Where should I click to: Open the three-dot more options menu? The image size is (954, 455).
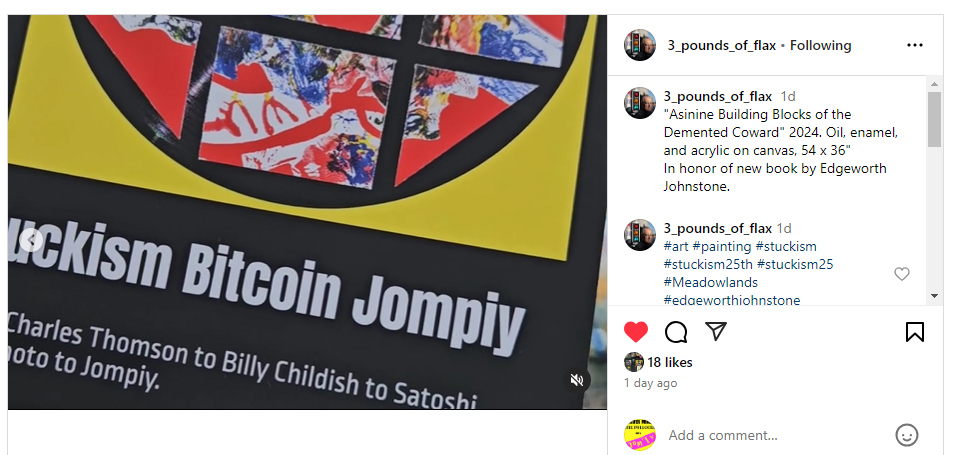(914, 45)
